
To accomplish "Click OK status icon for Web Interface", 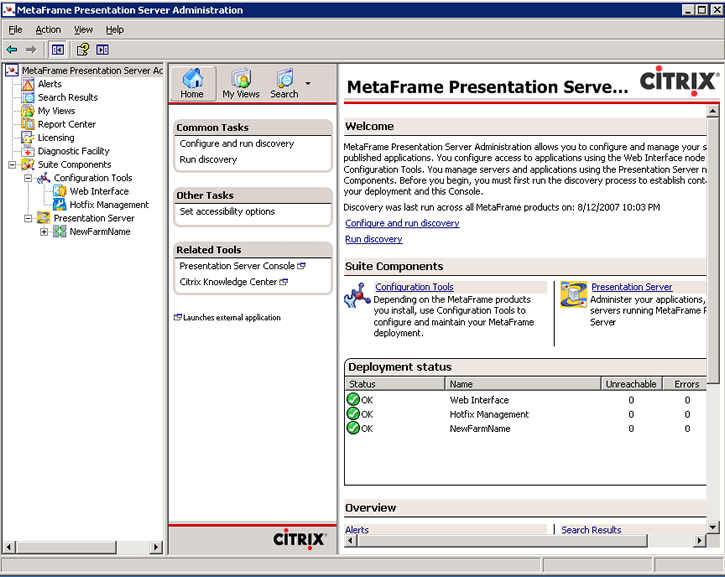I will pos(353,399).
